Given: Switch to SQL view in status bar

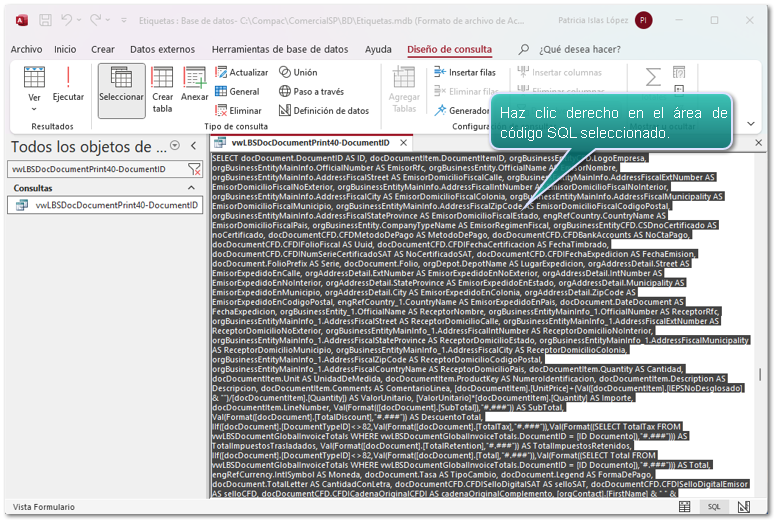Looking at the screenshot, I should (x=714, y=507).
